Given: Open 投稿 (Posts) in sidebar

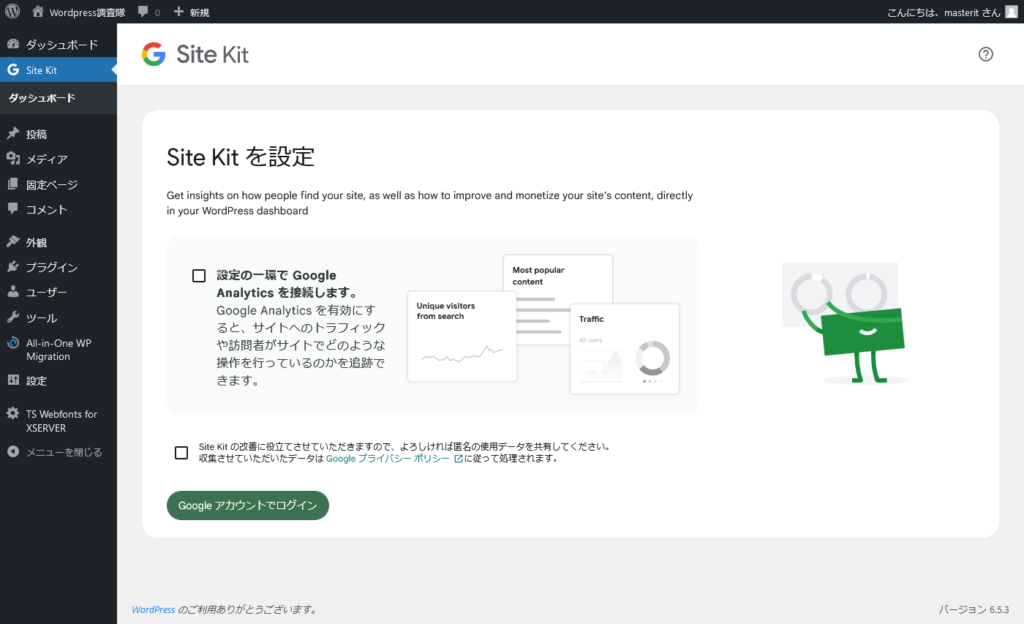Looking at the screenshot, I should [36, 134].
